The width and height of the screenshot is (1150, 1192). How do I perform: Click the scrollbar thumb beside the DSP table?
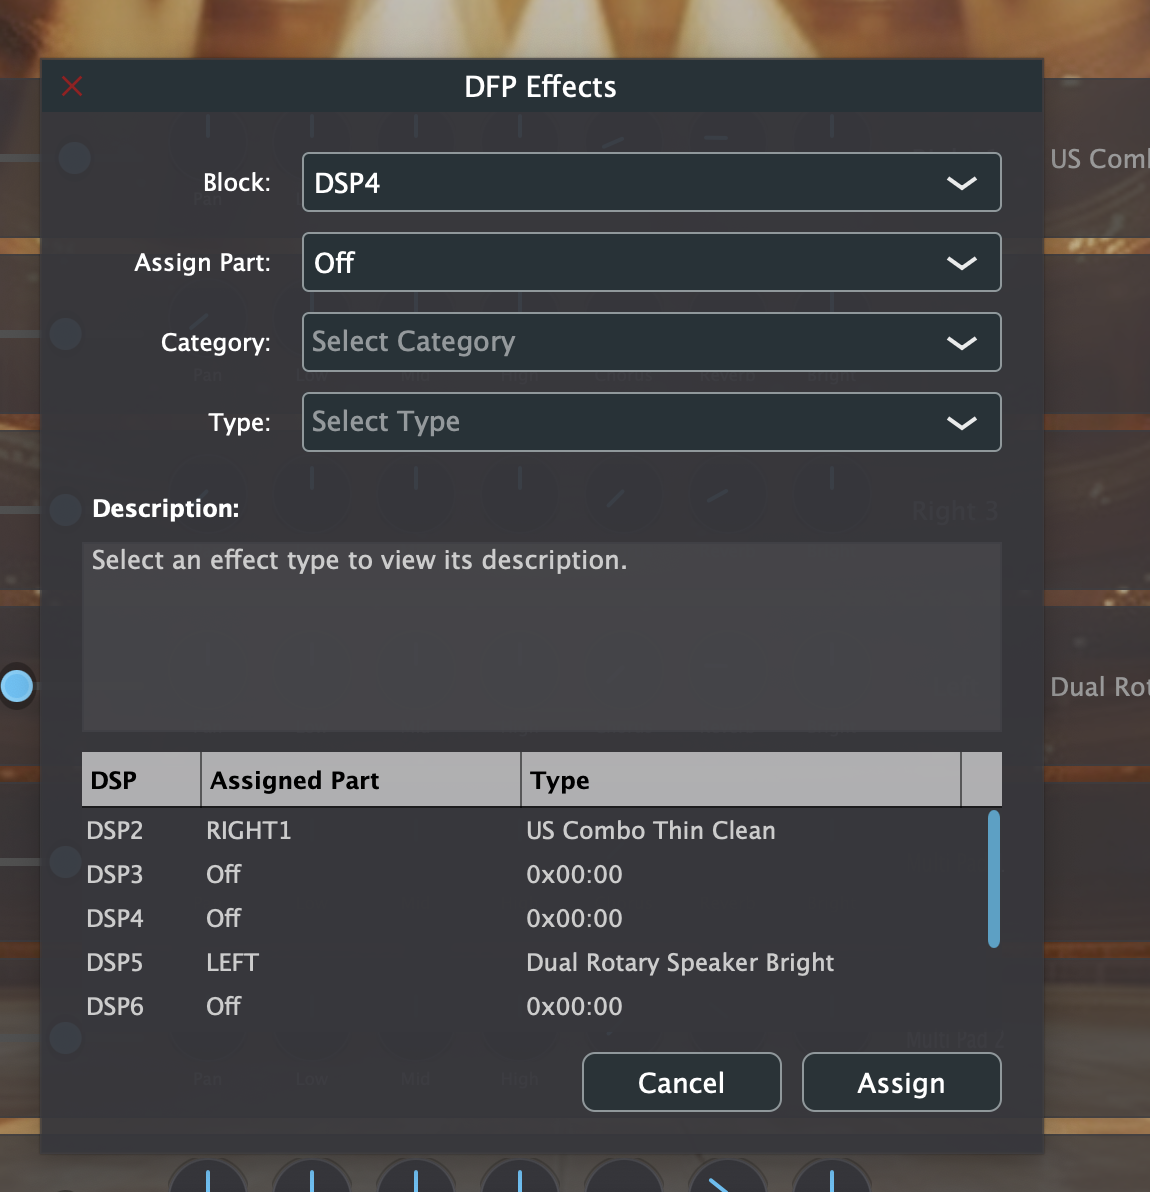pos(991,880)
